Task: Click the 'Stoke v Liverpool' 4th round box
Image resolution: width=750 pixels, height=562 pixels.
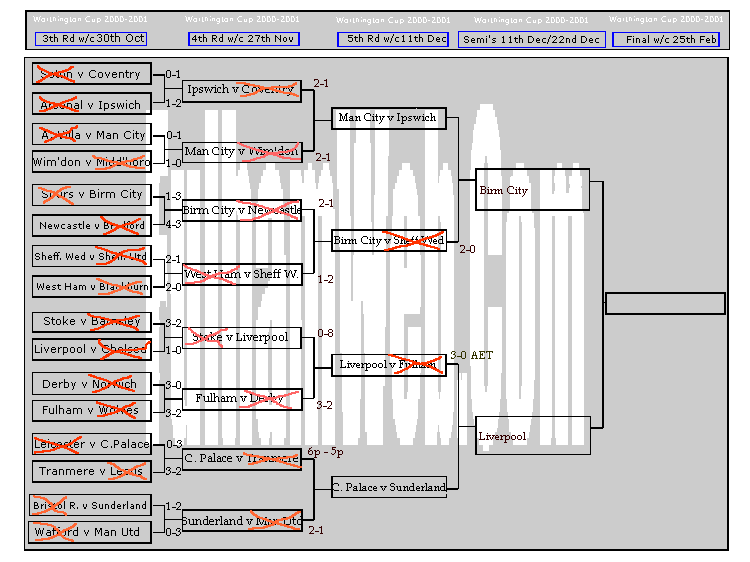Action: (242, 338)
